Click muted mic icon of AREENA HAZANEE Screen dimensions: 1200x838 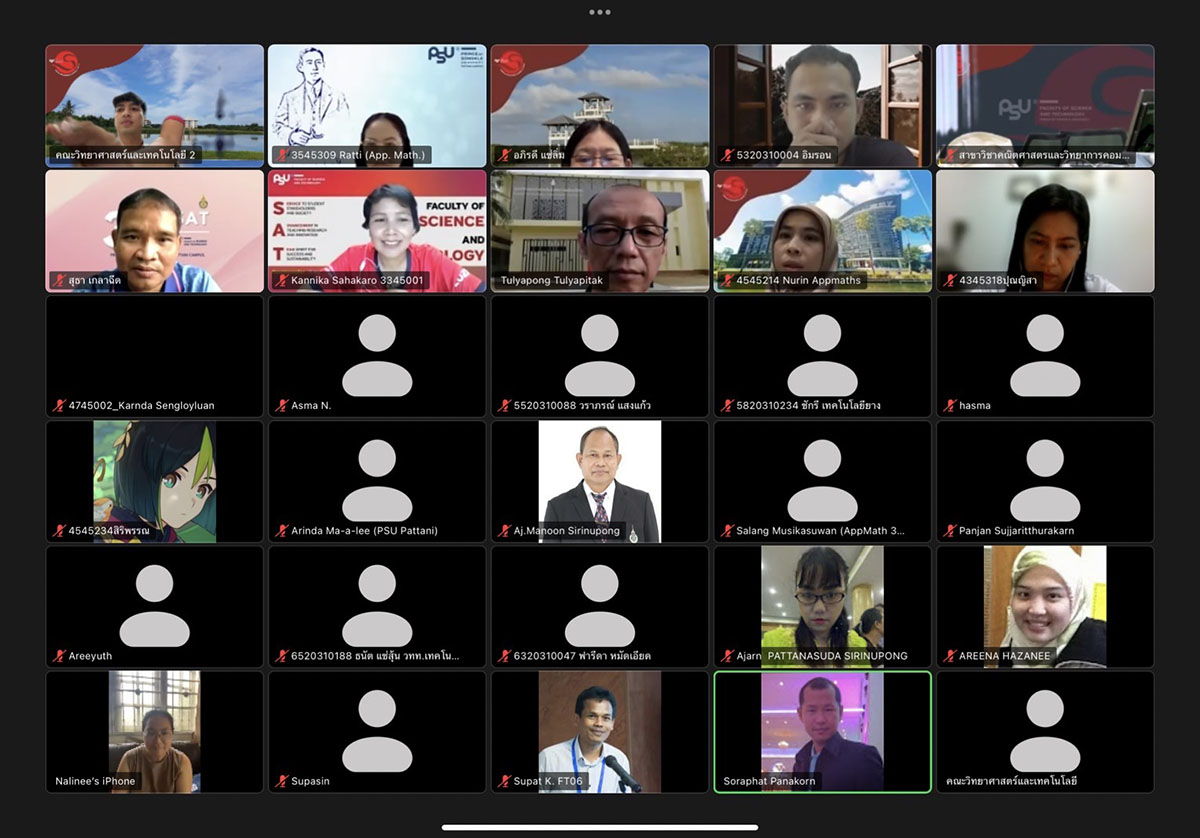point(950,656)
